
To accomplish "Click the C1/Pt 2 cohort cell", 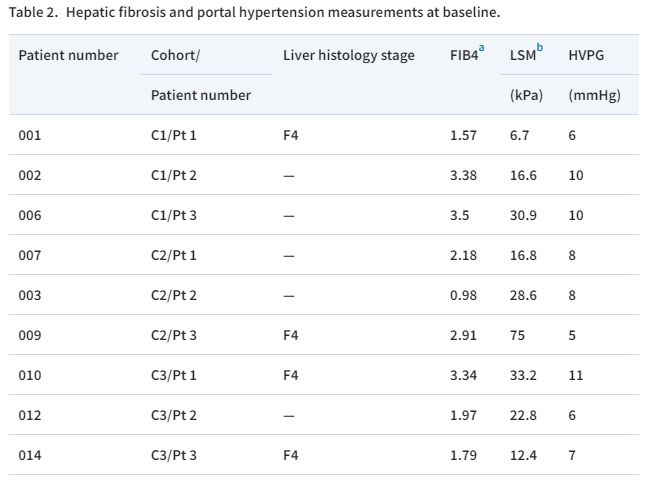I will tap(174, 175).
